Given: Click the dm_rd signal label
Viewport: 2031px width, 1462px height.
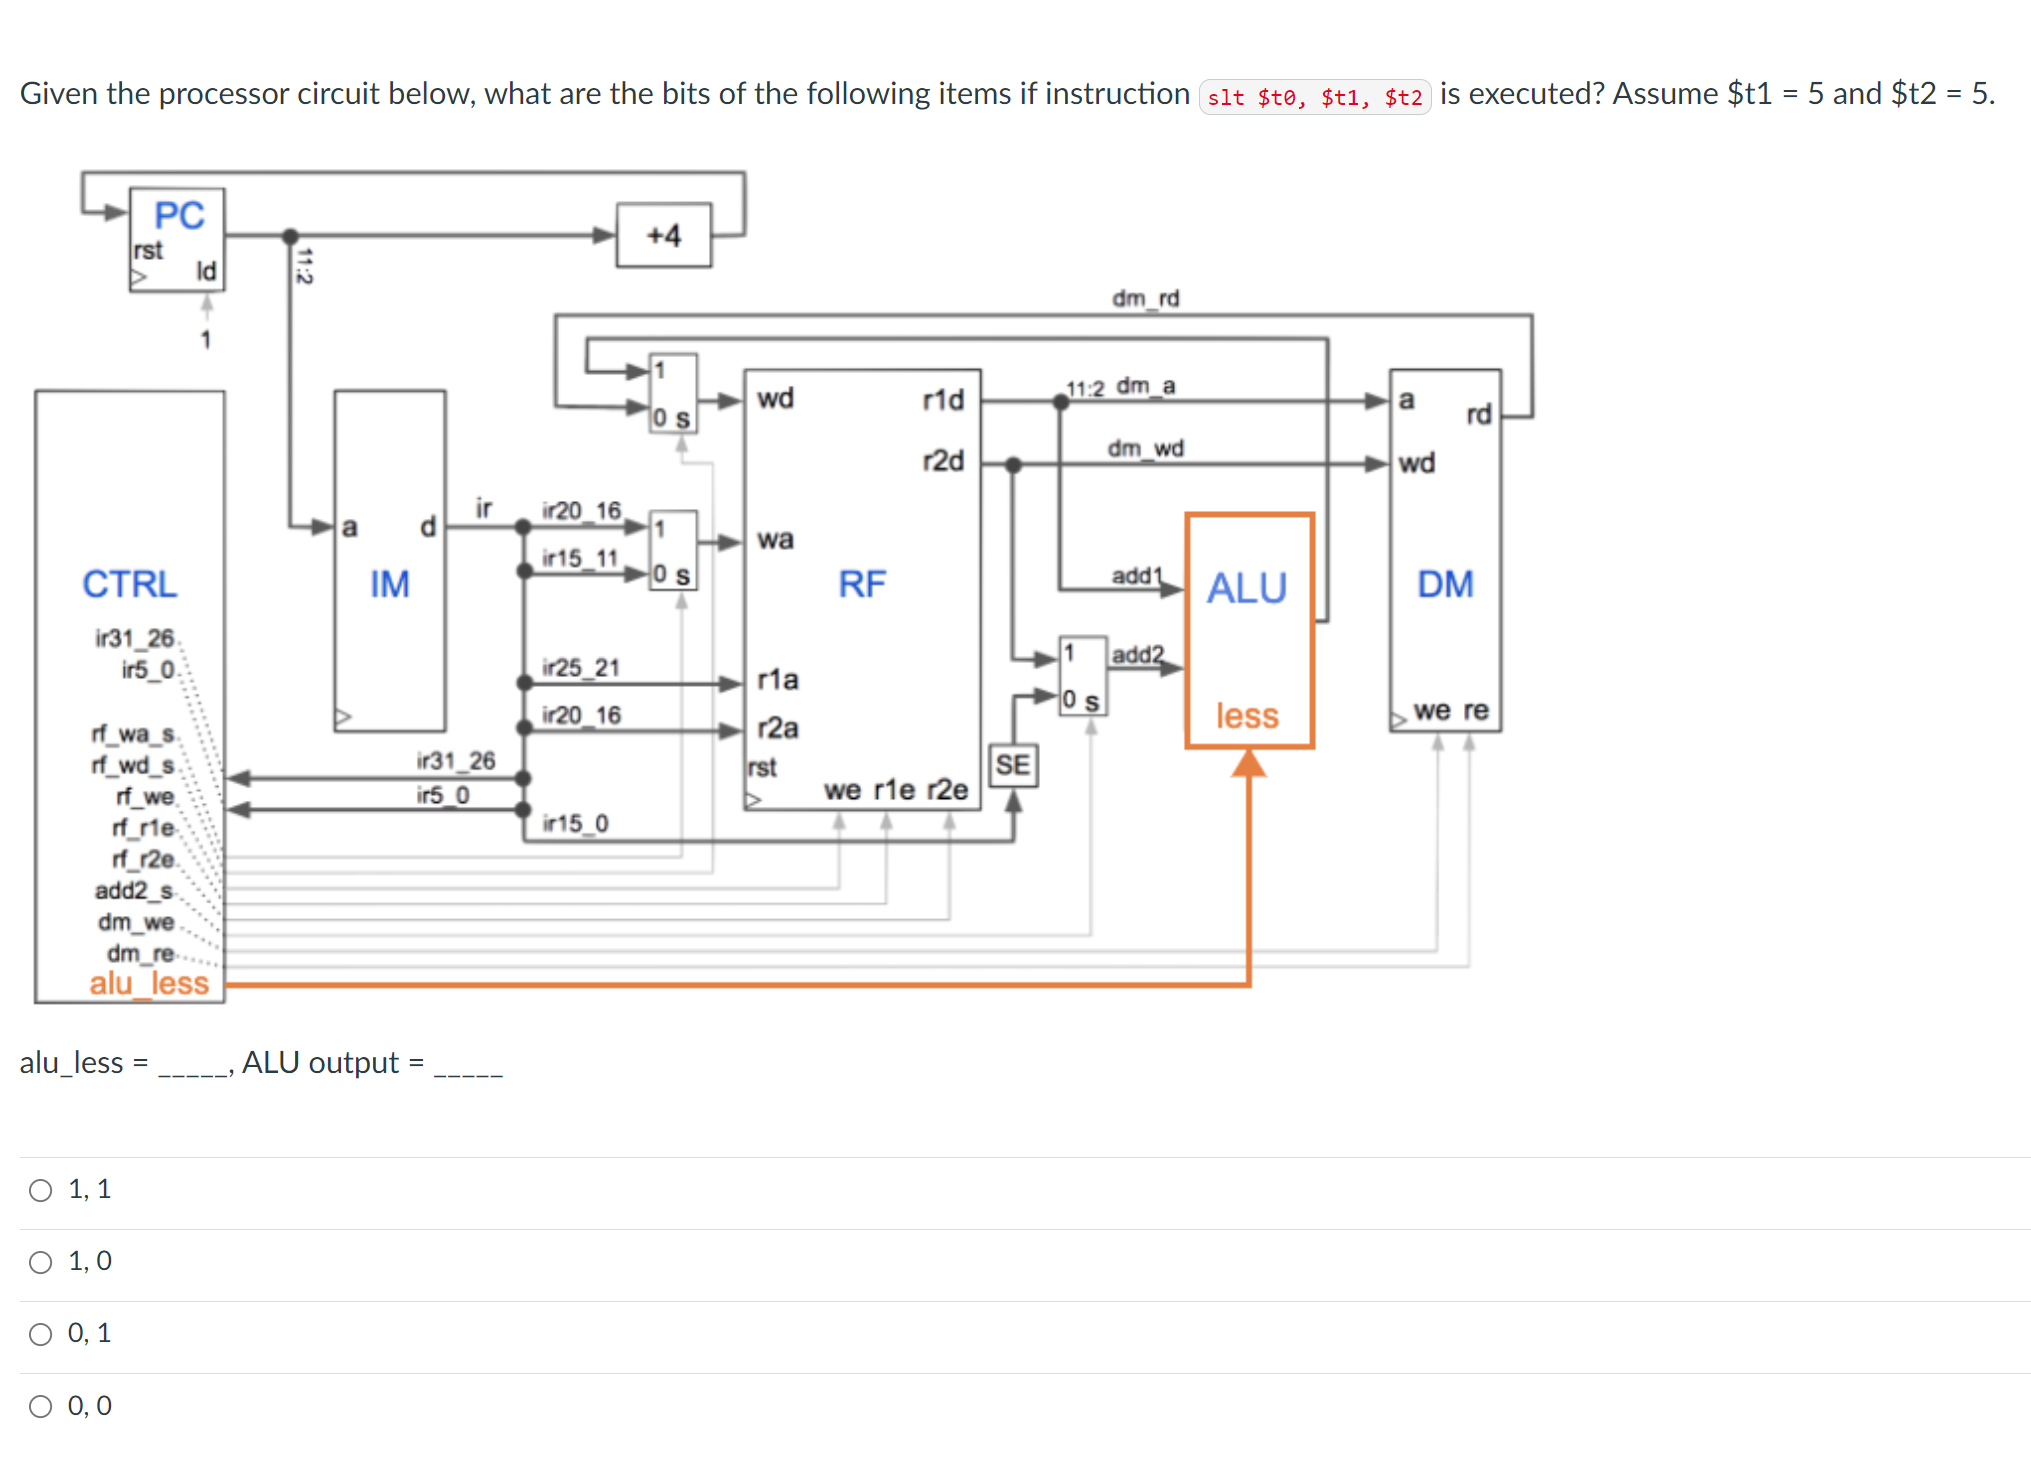Looking at the screenshot, I should [x=1146, y=298].
